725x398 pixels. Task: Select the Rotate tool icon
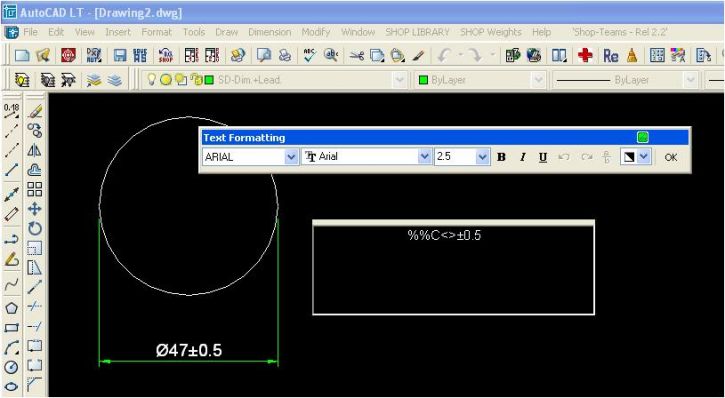[x=35, y=228]
